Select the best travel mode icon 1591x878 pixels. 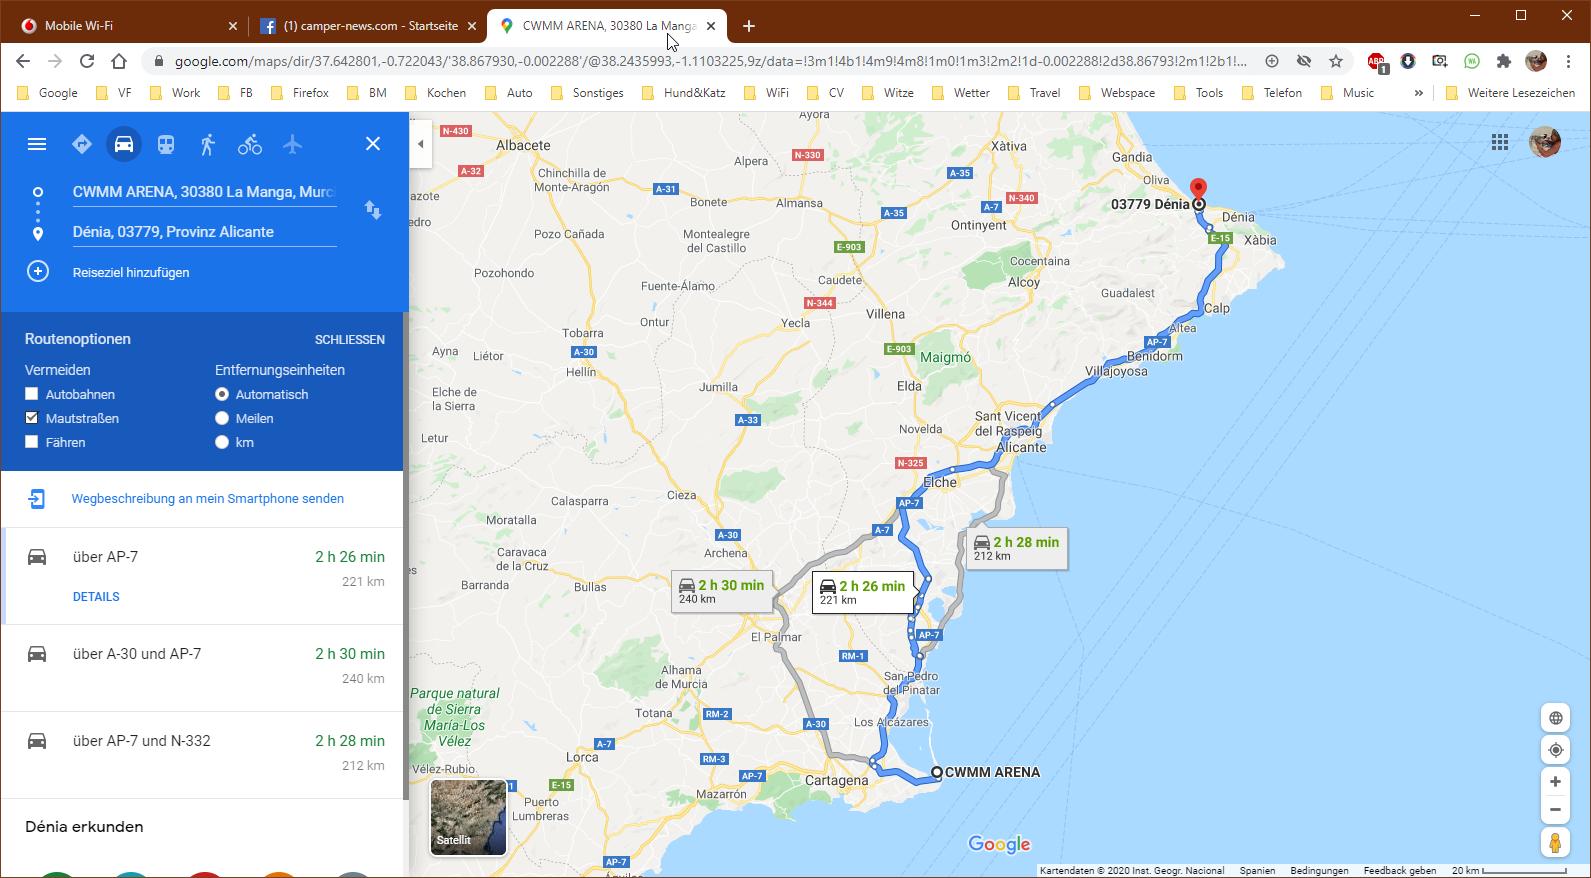click(x=82, y=144)
